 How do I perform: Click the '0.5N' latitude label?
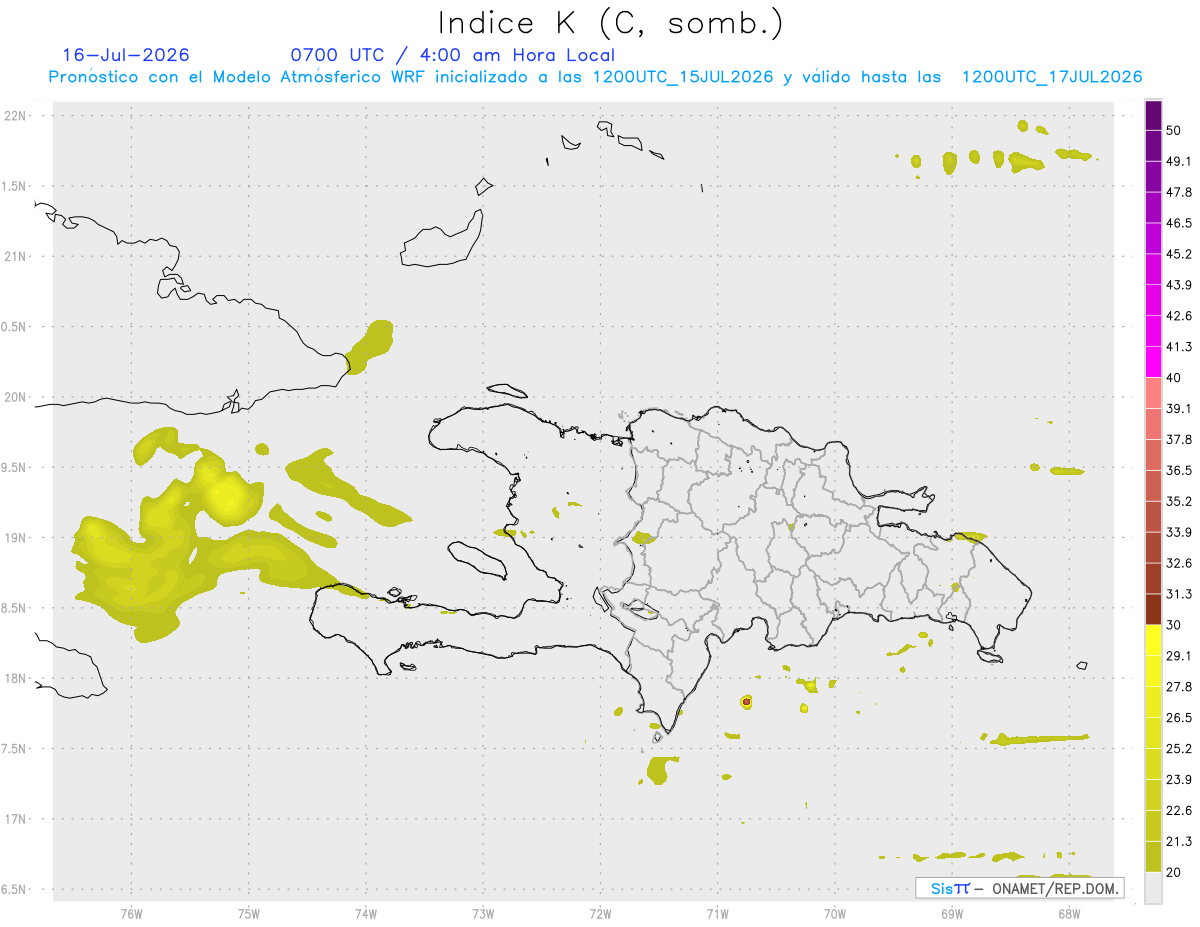click(14, 327)
